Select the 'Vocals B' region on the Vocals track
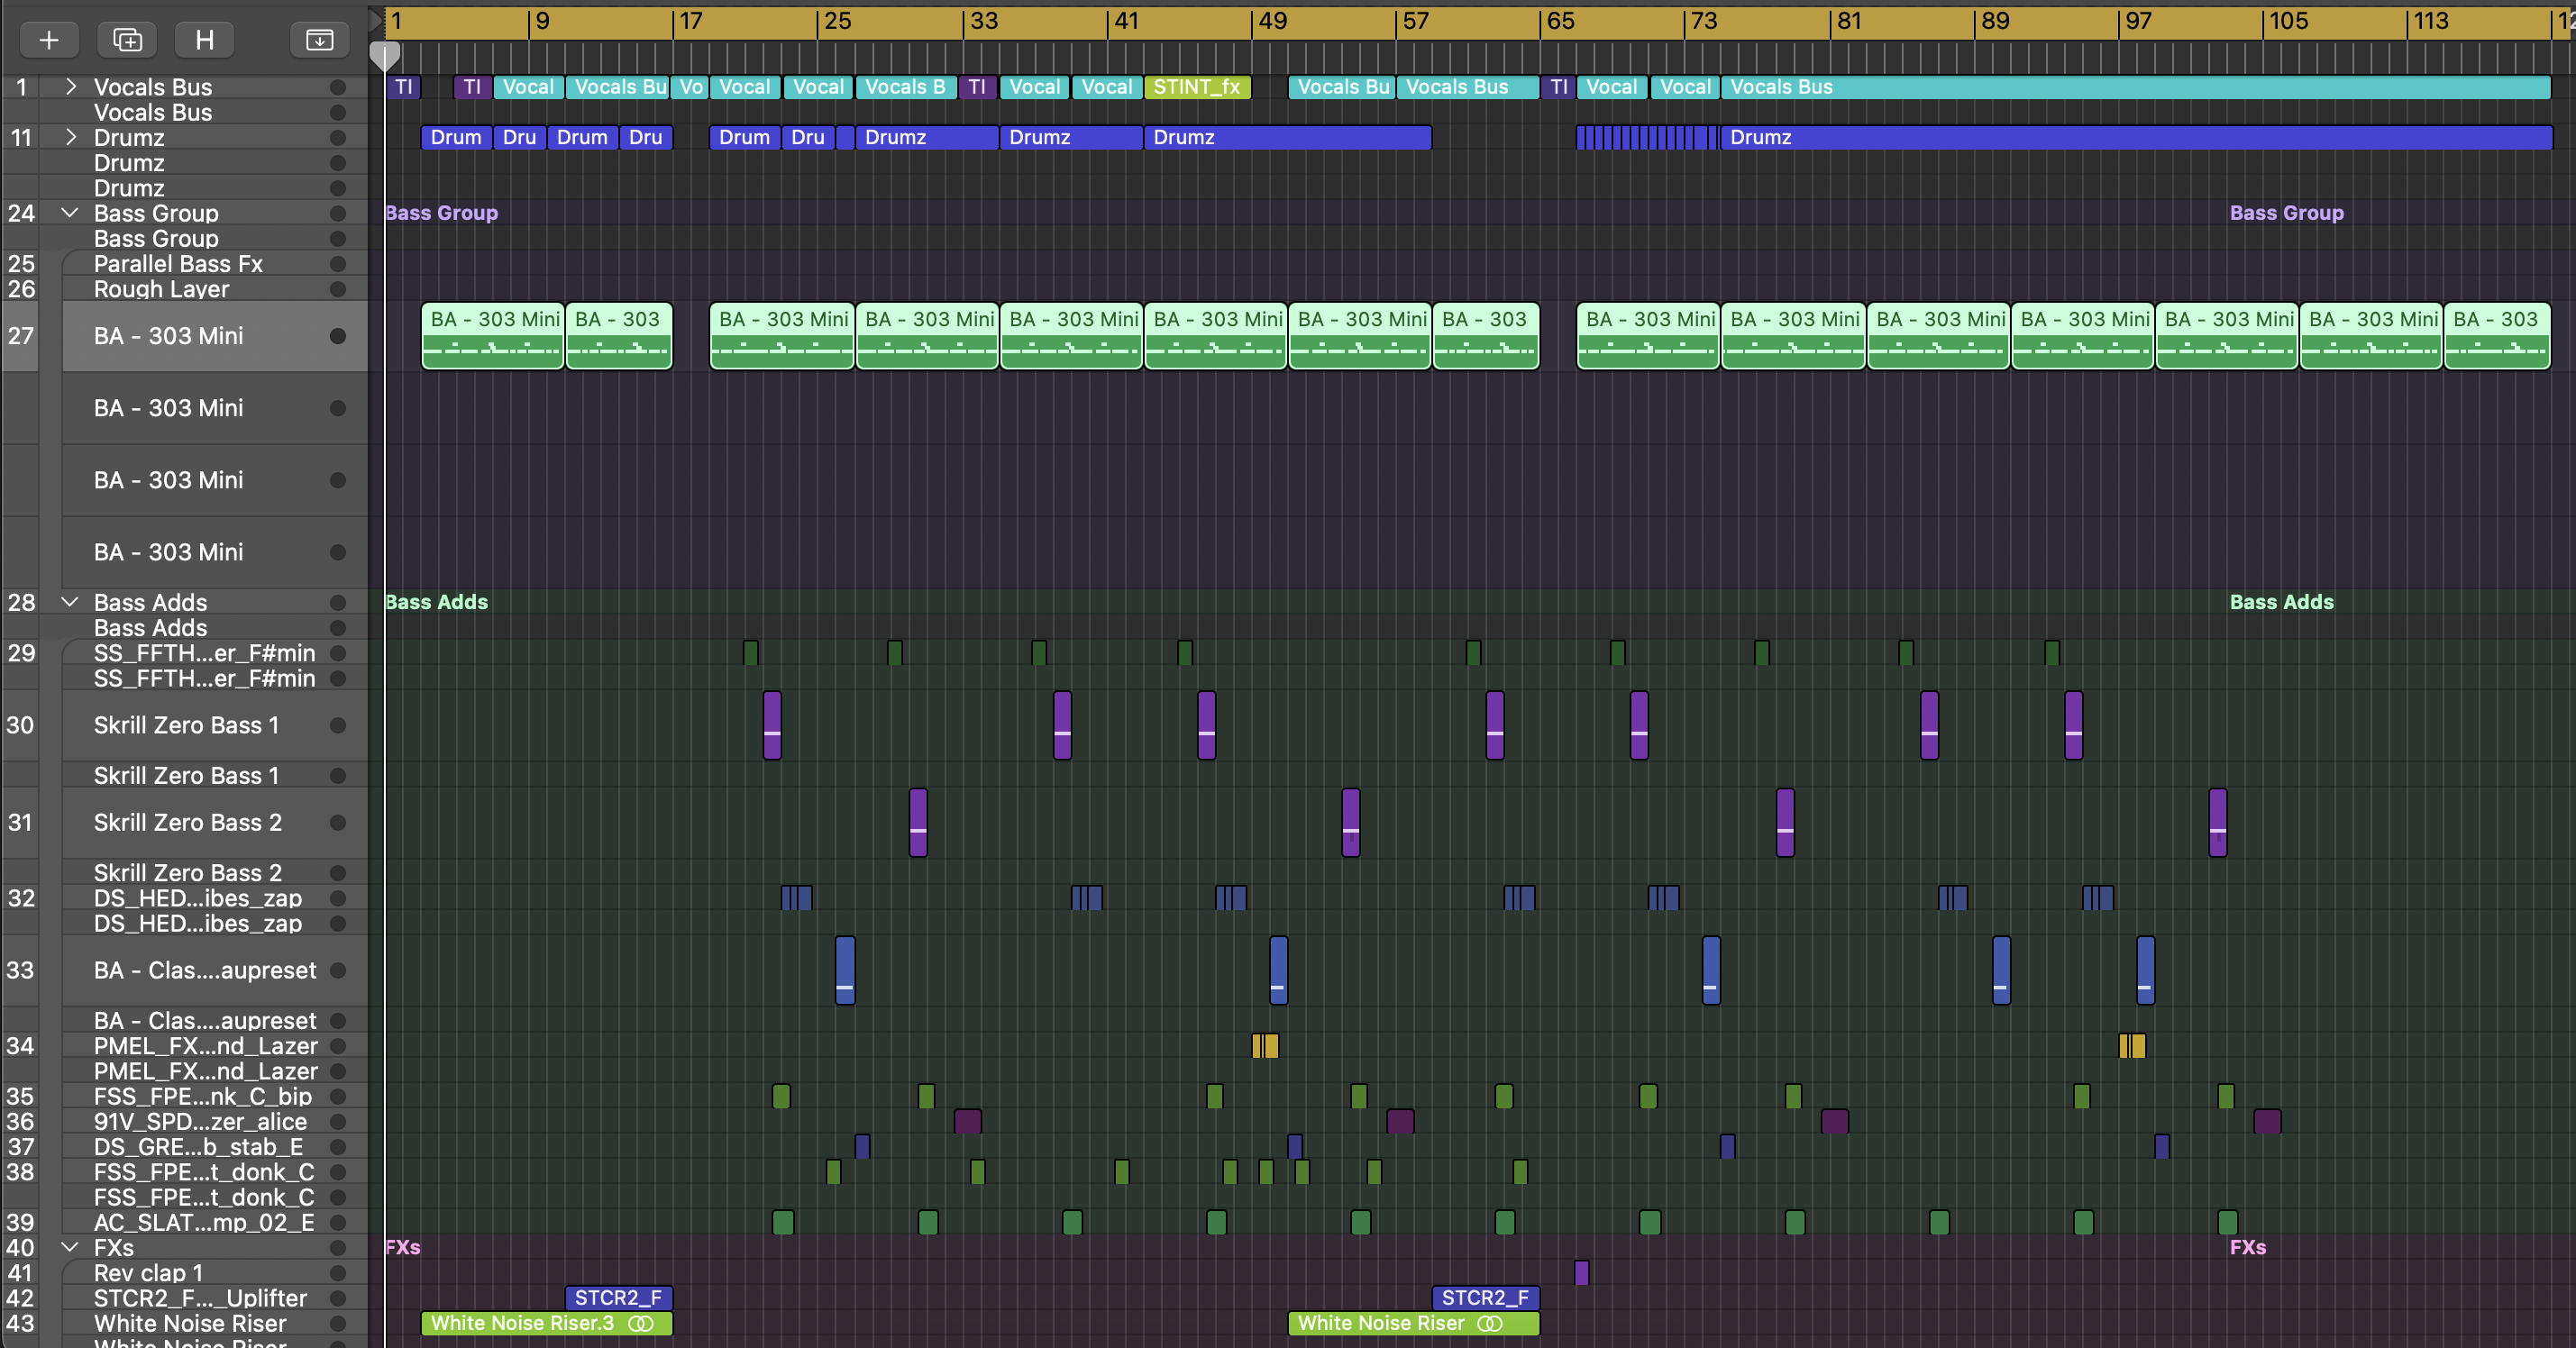The image size is (2576, 1348). [x=906, y=87]
